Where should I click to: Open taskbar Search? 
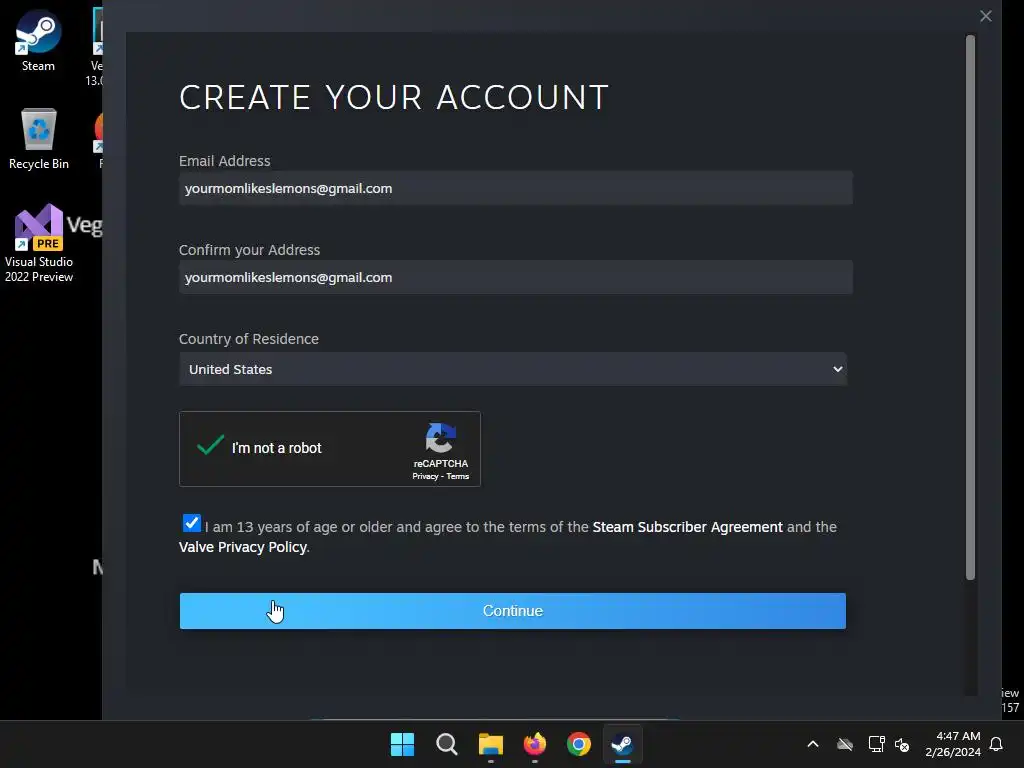click(447, 744)
